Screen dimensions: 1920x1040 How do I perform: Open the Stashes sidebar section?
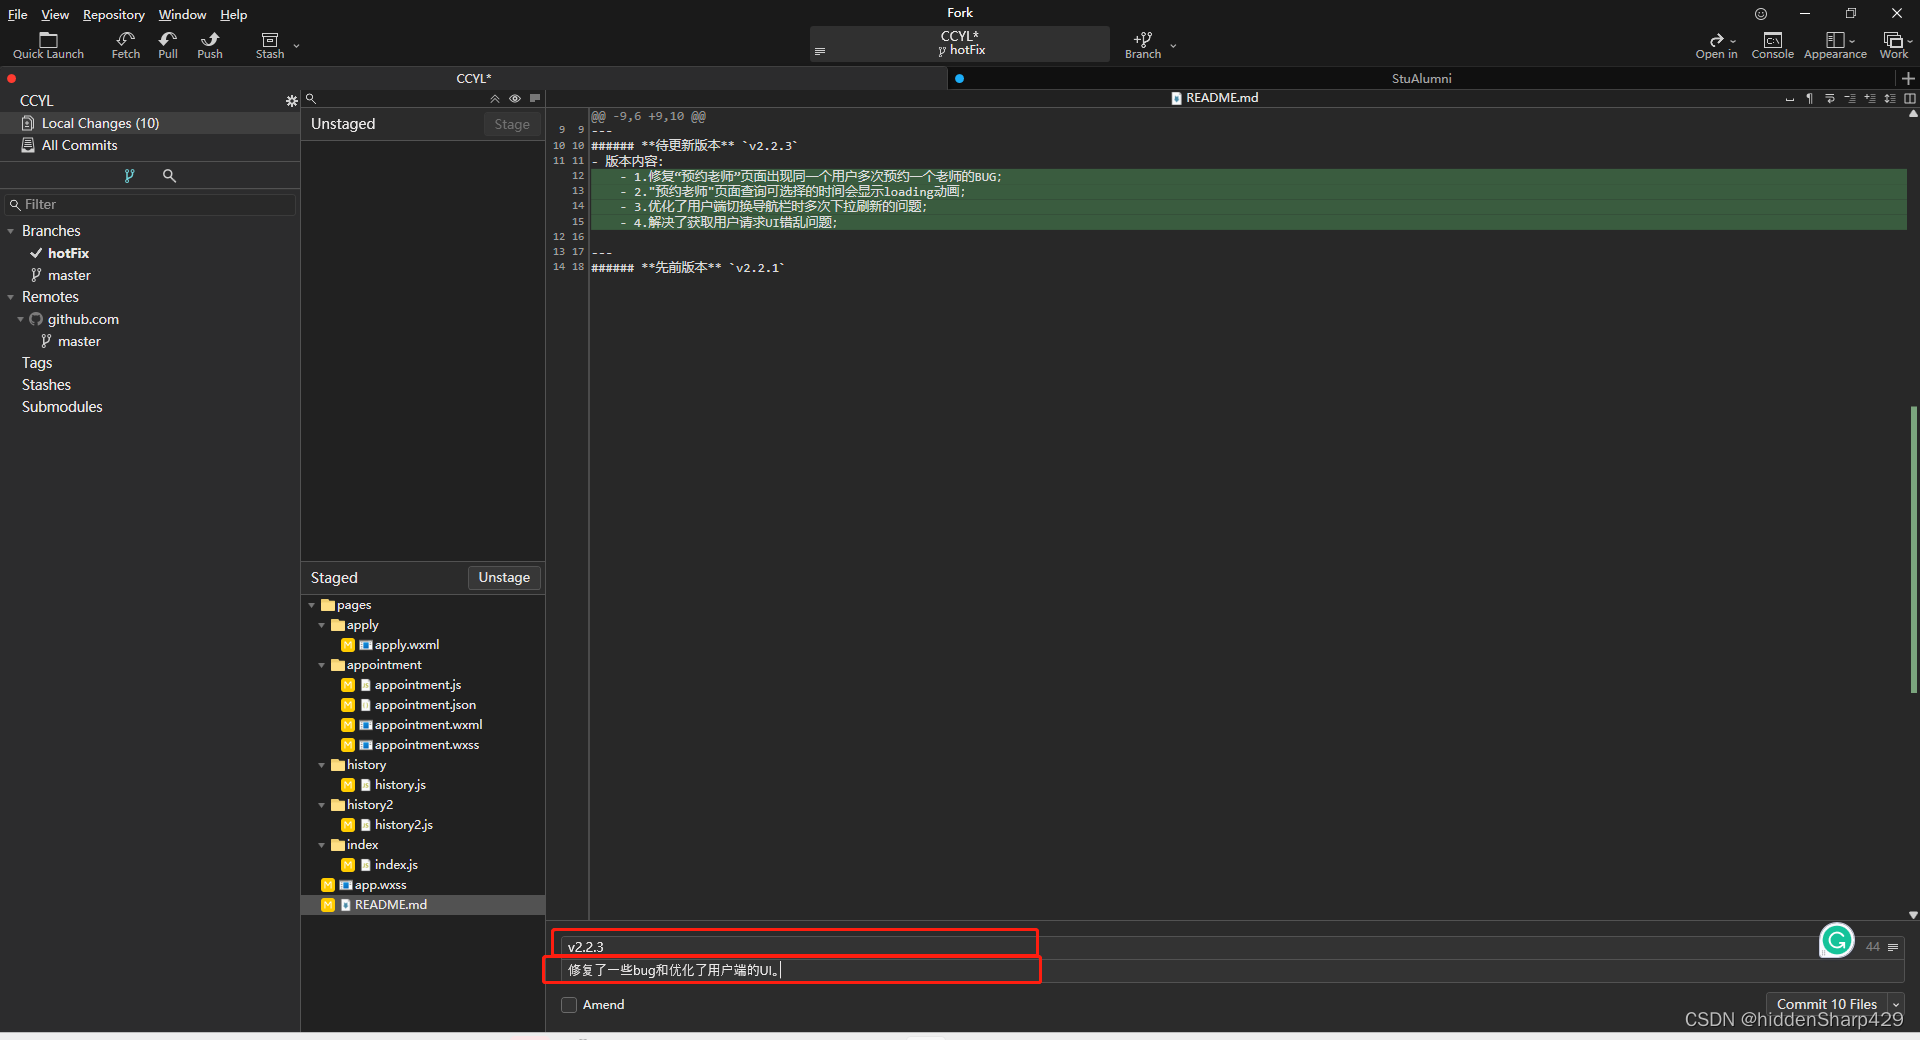coord(46,385)
